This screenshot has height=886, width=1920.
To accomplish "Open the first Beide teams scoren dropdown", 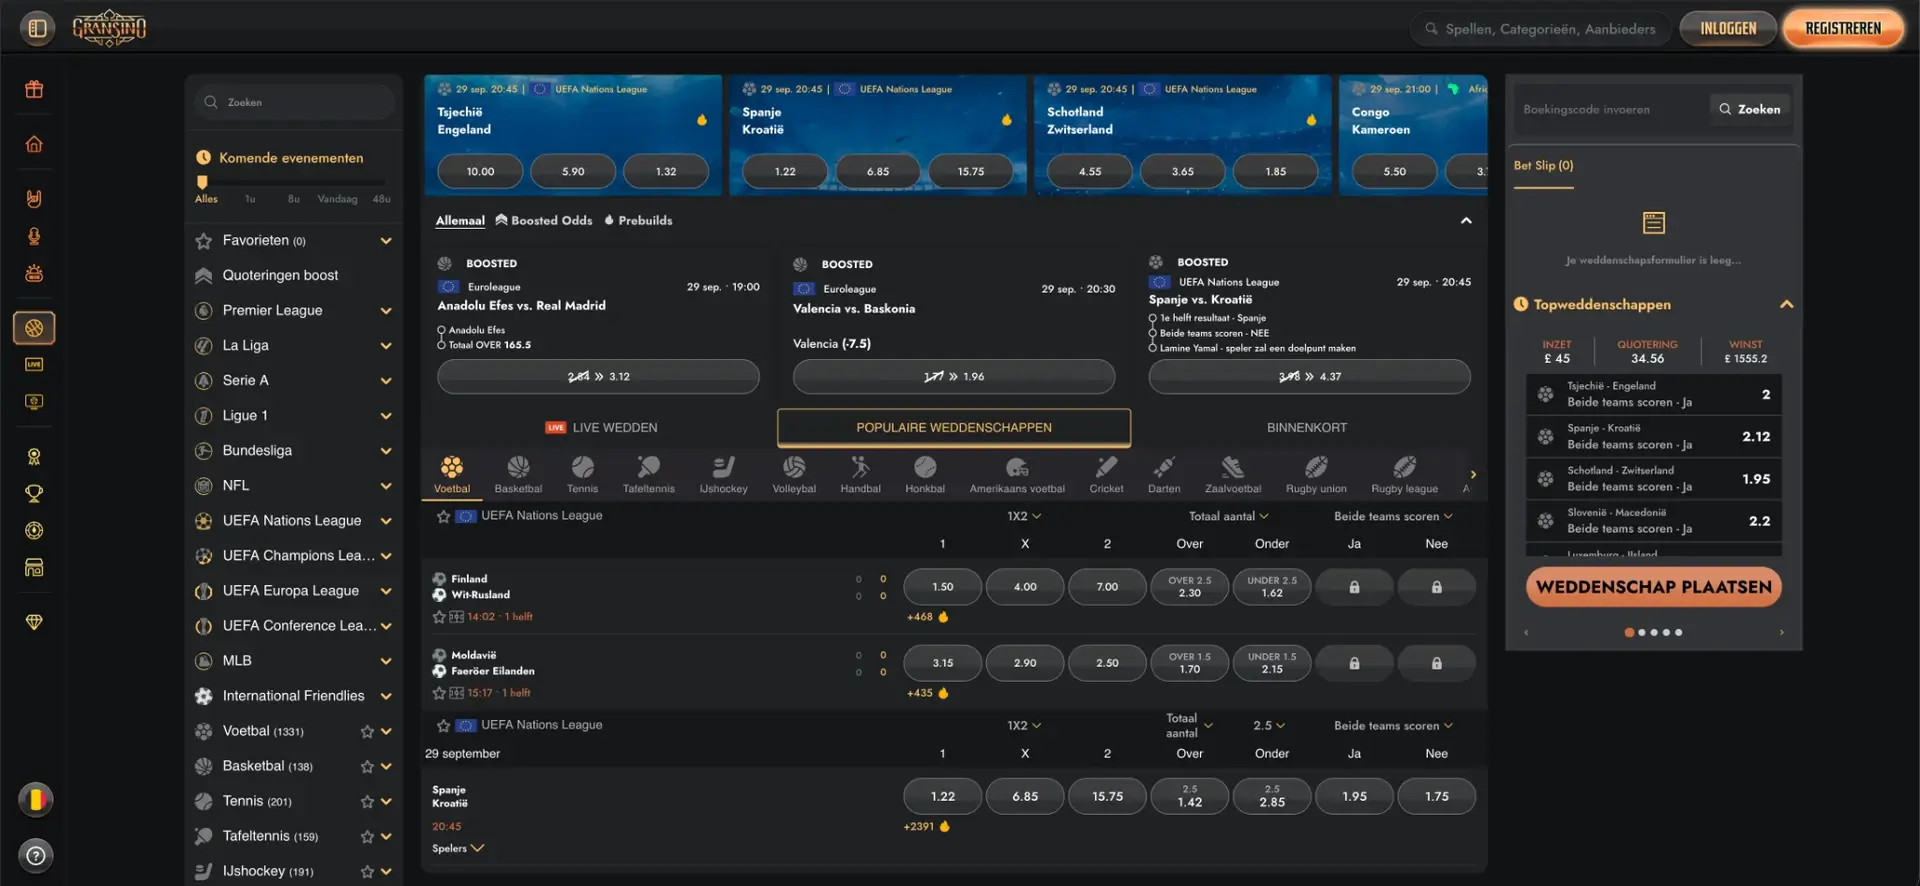I will click(1393, 516).
